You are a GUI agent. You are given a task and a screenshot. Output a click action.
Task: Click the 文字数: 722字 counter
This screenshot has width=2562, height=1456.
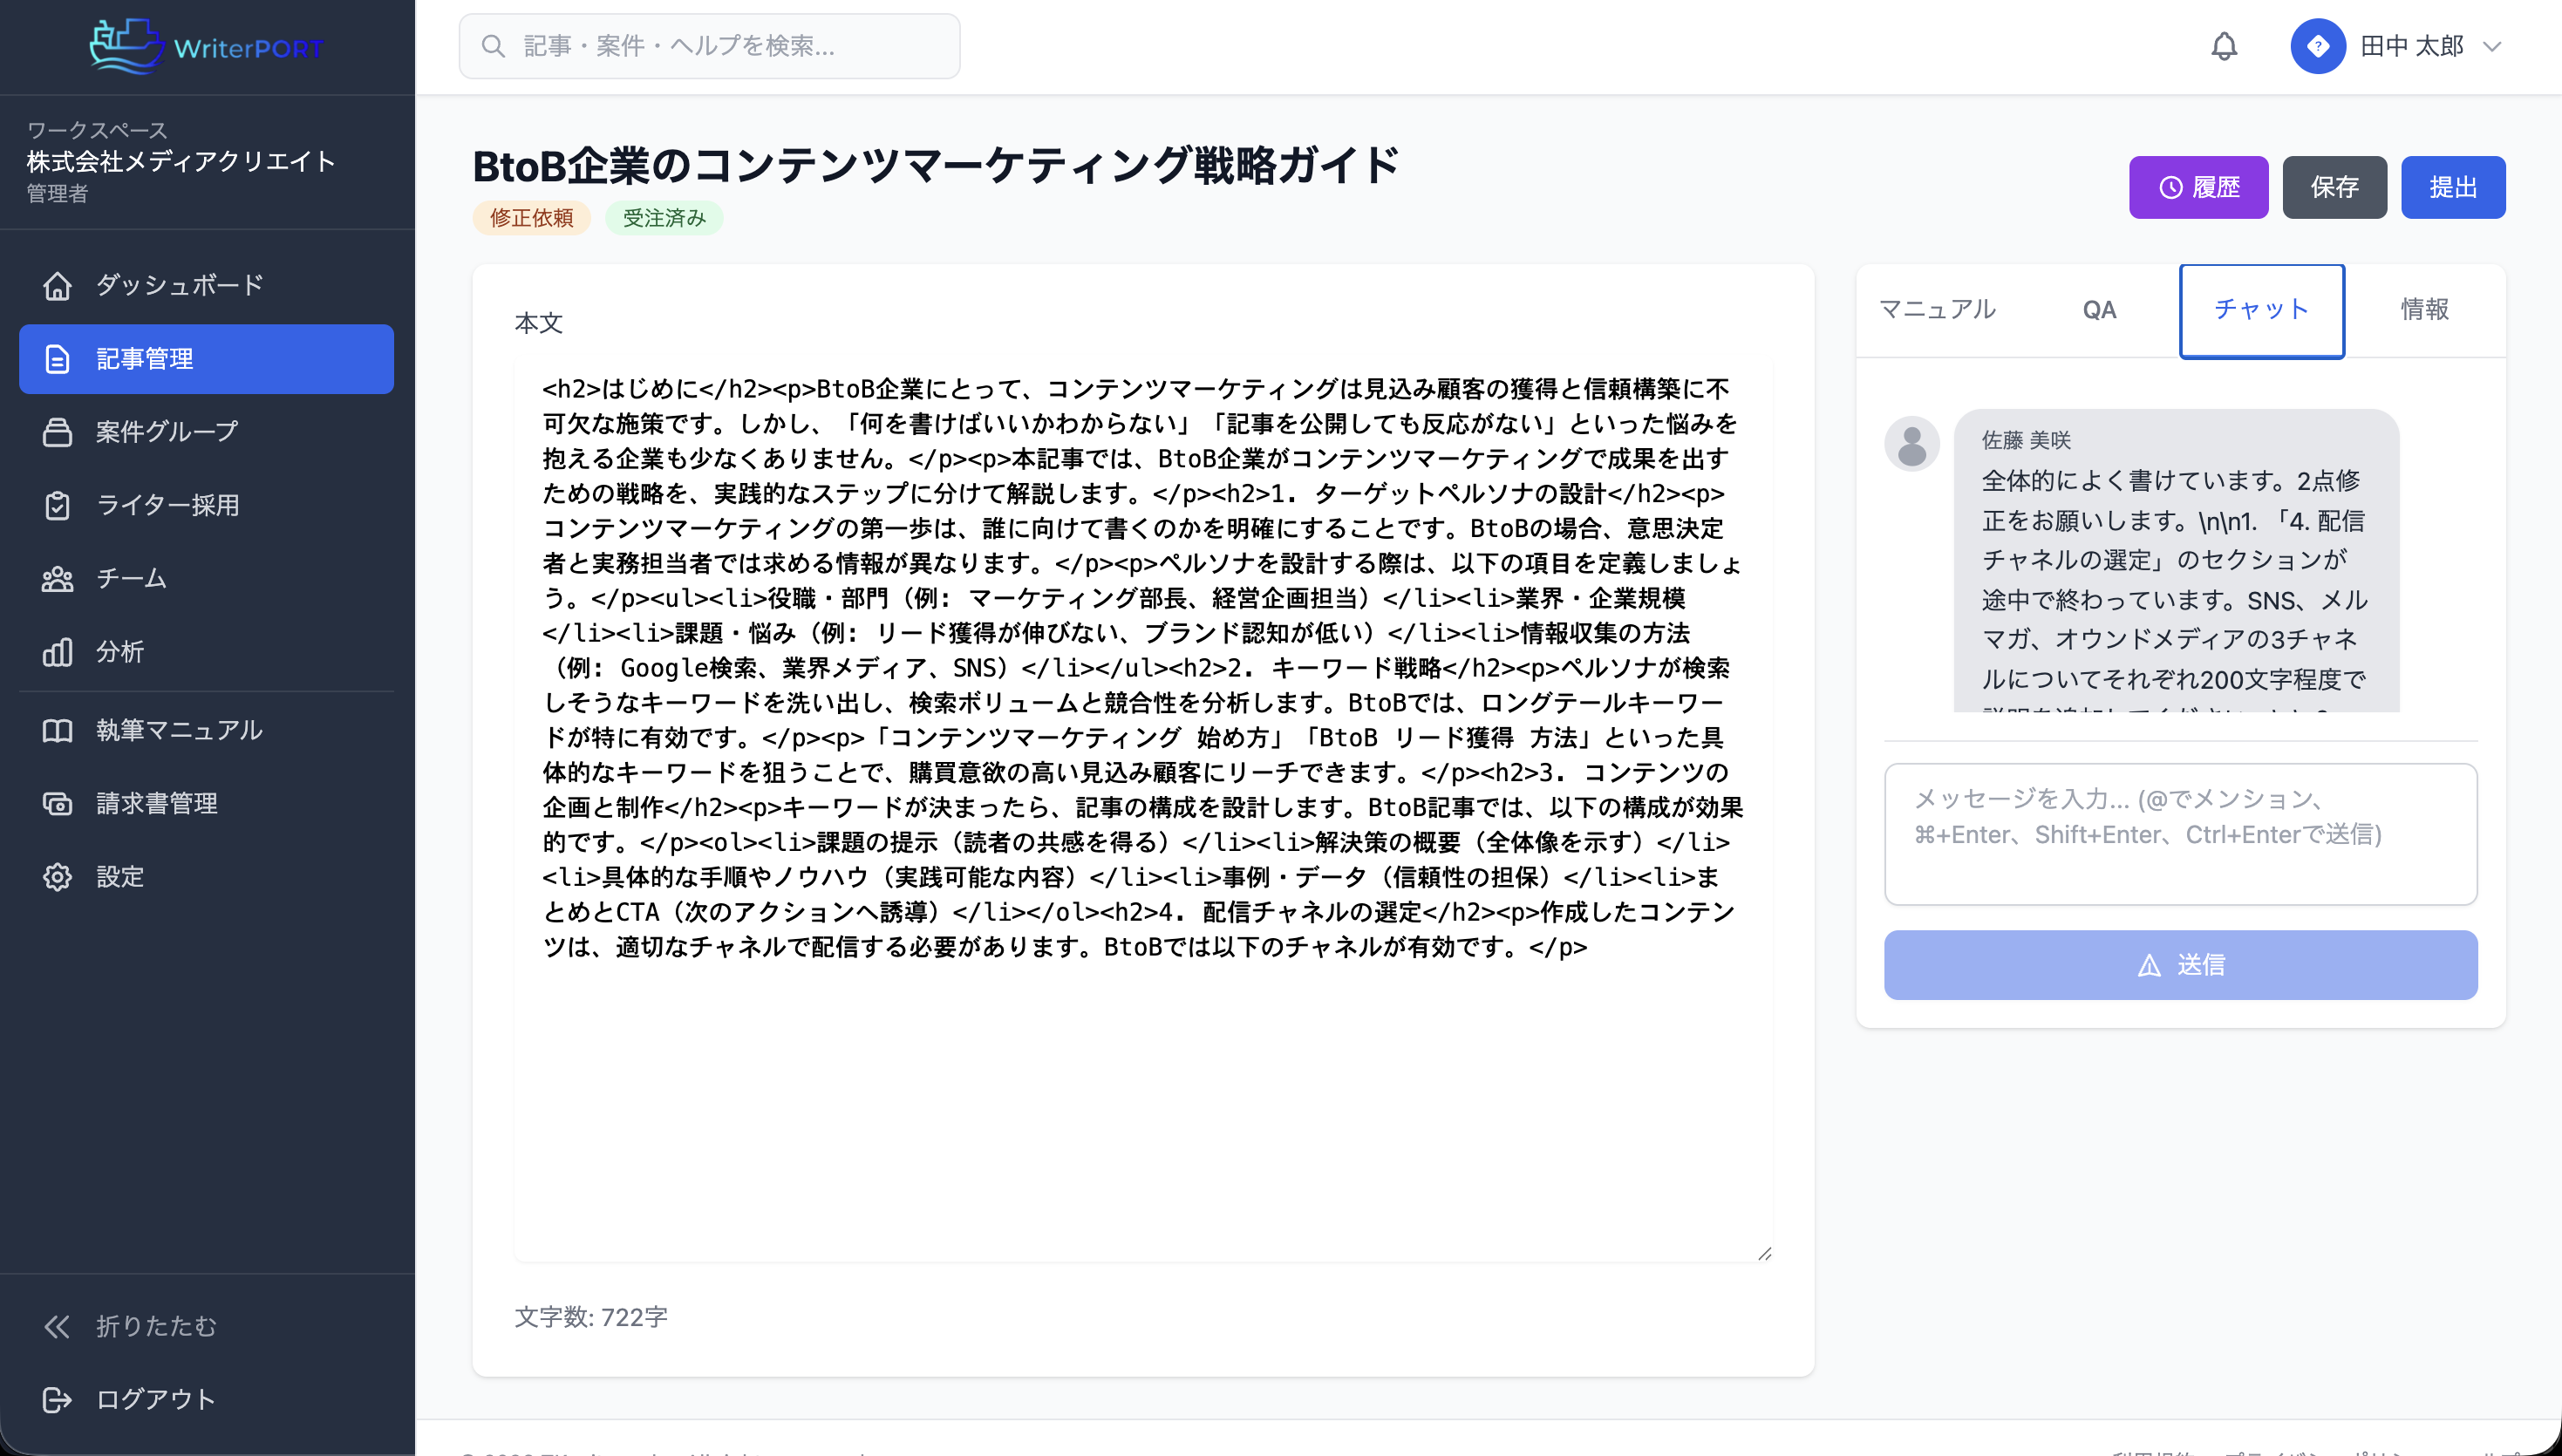tap(591, 1317)
